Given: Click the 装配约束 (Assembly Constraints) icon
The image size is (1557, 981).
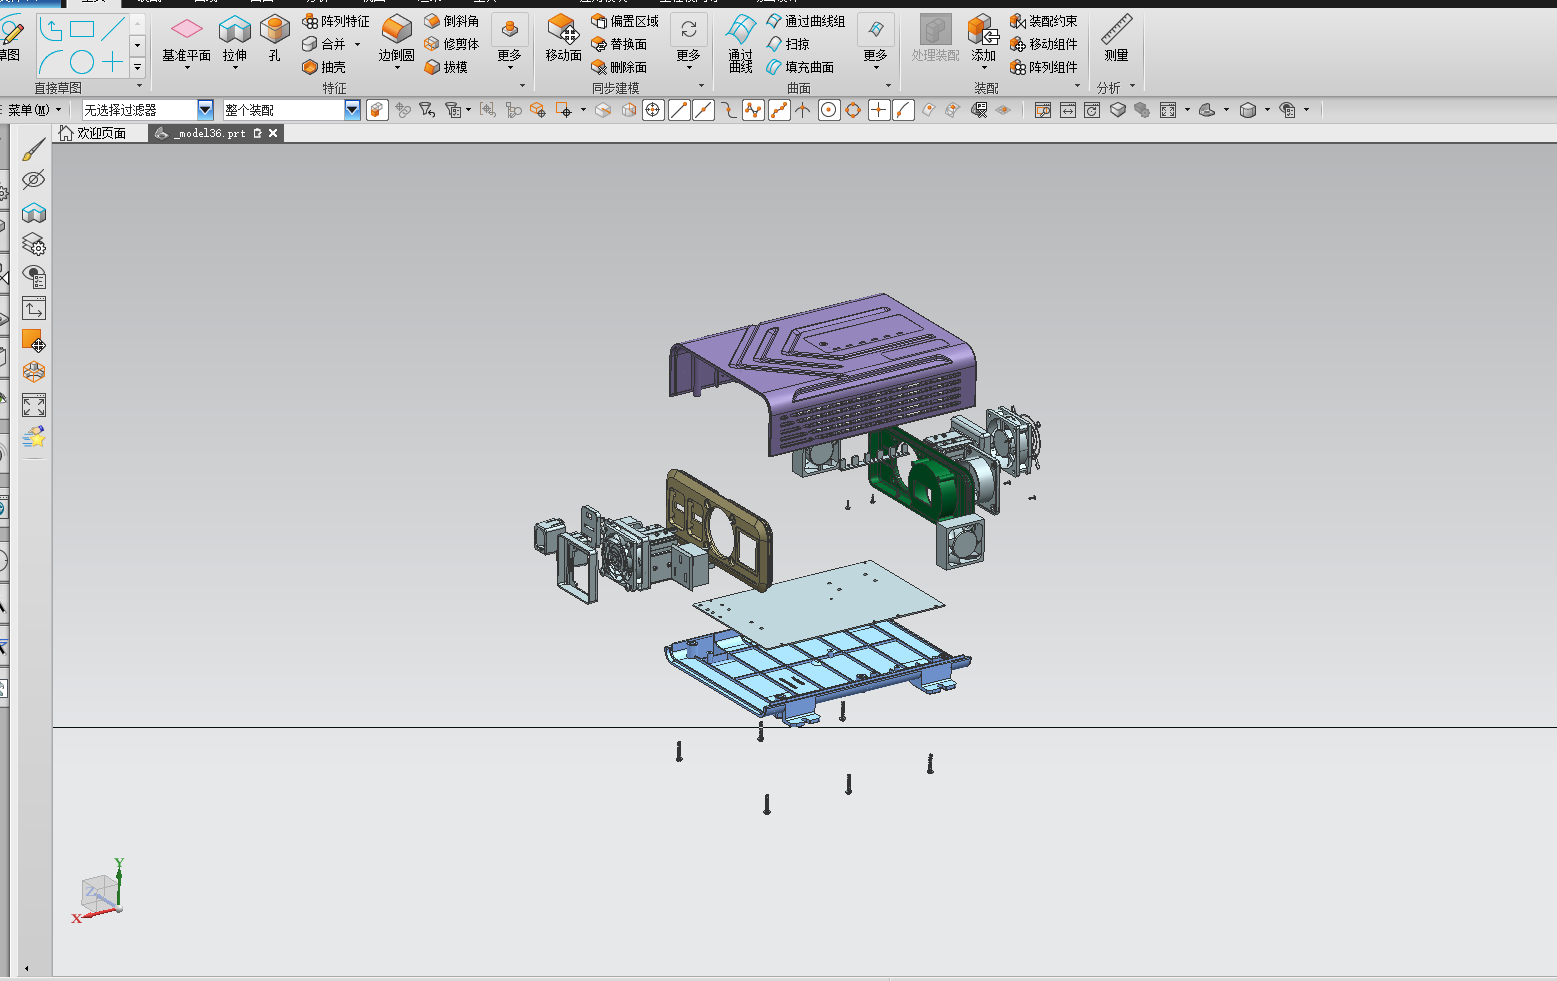Looking at the screenshot, I should click(x=1045, y=20).
